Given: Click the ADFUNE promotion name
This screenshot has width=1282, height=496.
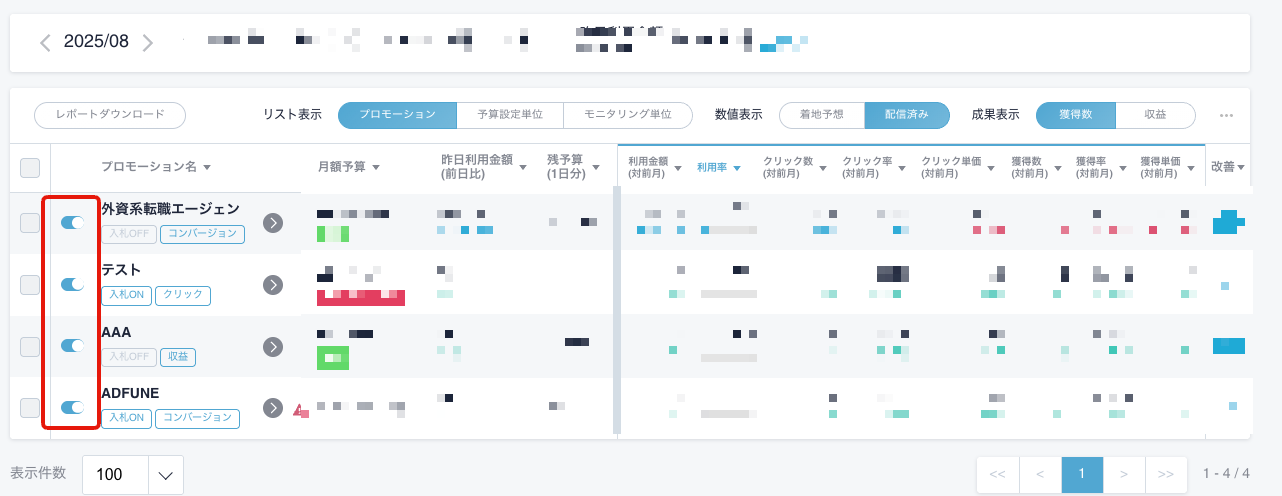Looking at the screenshot, I should tap(130, 393).
